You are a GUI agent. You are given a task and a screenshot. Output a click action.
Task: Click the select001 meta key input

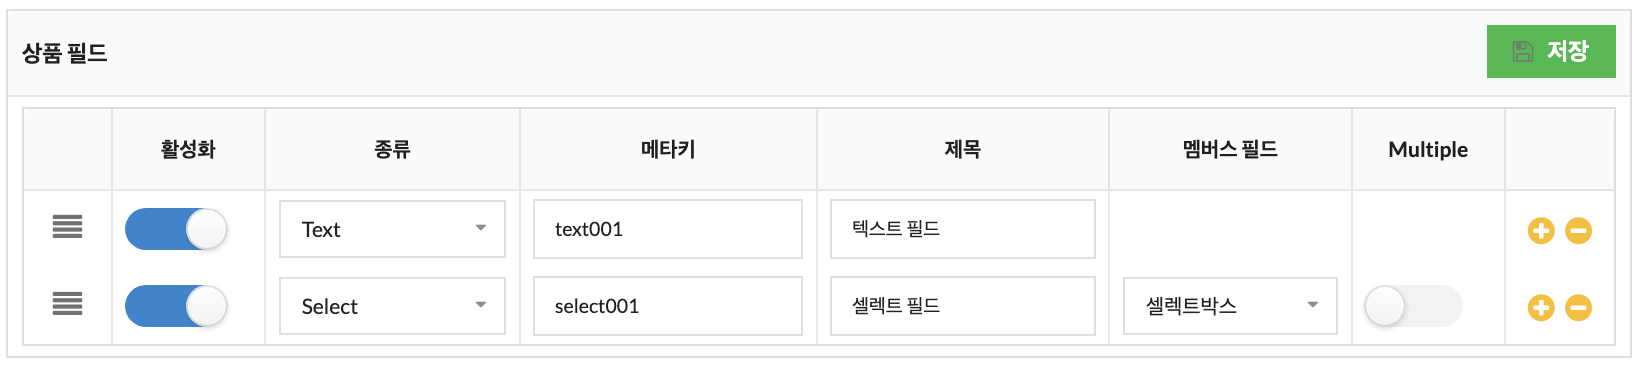pos(668,306)
